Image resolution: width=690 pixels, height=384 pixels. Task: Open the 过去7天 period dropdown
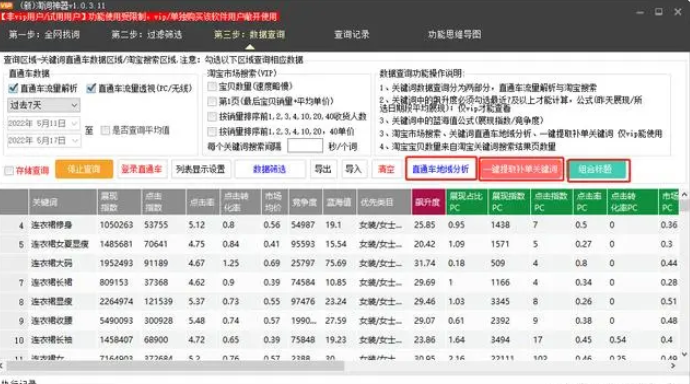tap(44, 105)
